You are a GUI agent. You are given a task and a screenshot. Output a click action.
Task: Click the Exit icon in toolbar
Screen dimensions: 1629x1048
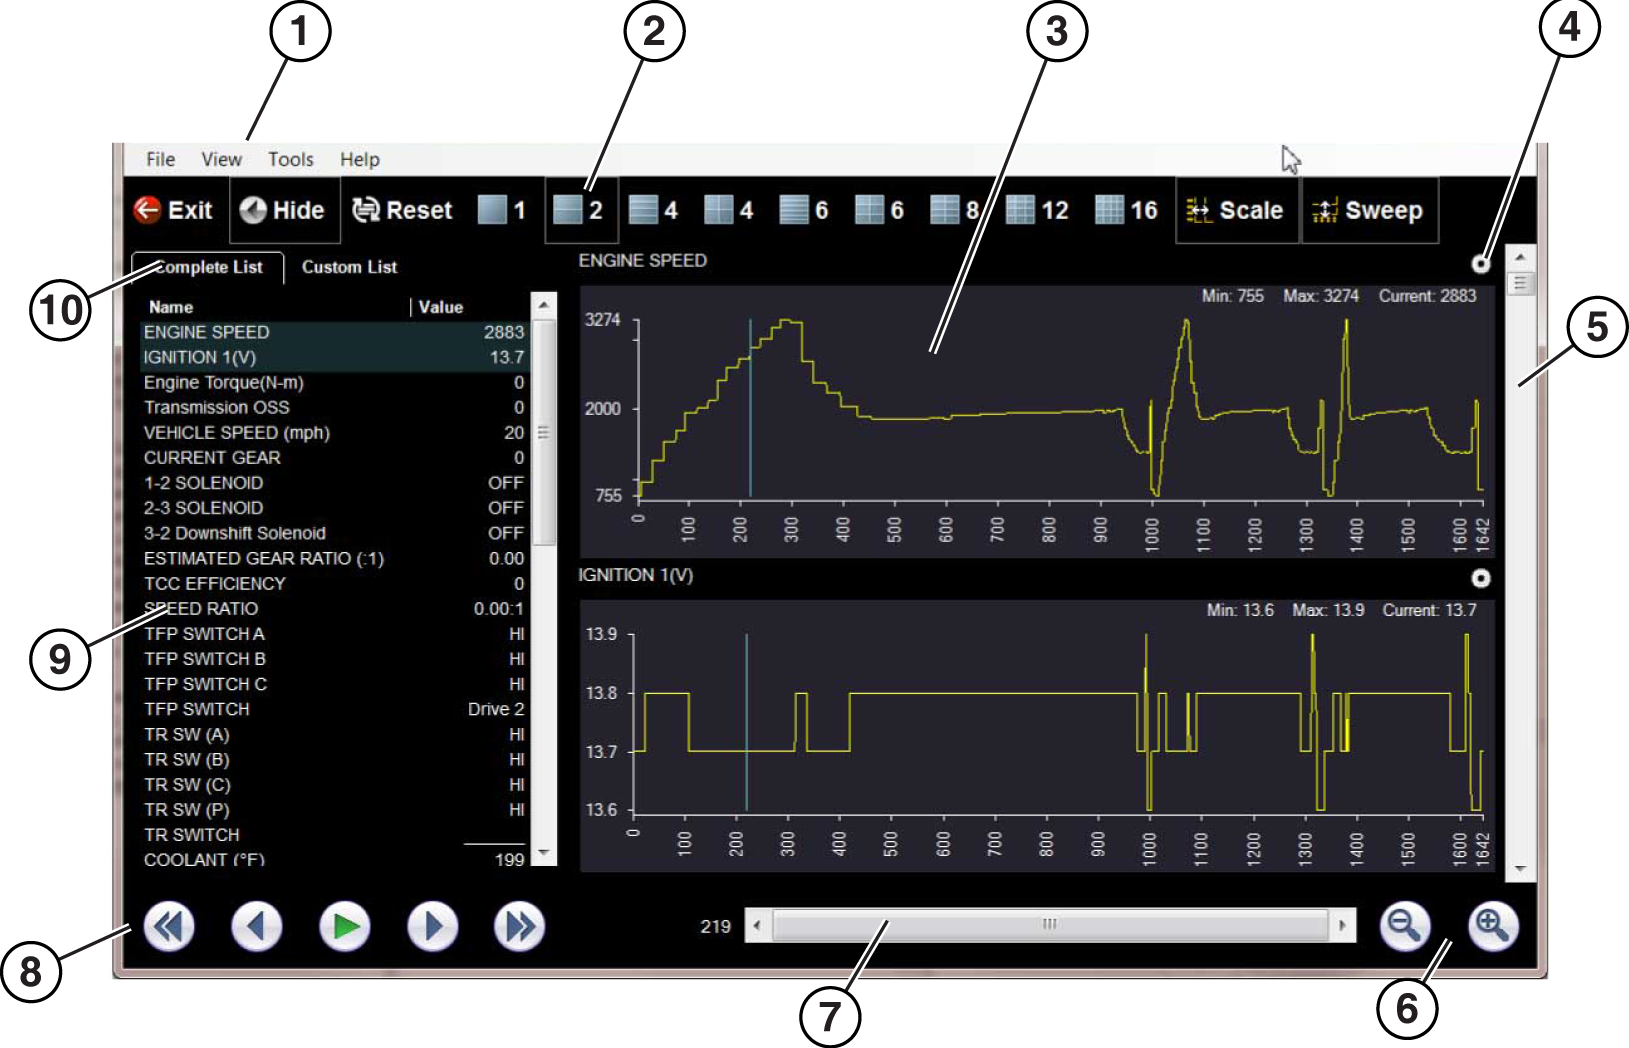(148, 210)
